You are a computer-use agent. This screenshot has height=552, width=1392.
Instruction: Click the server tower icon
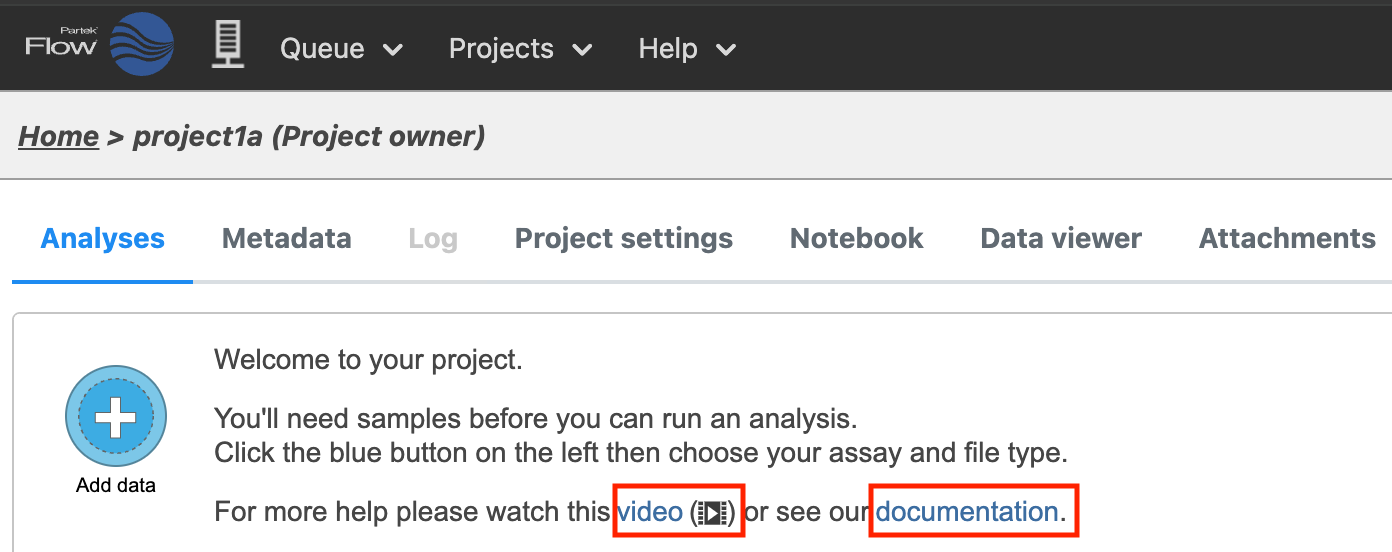click(x=228, y=46)
